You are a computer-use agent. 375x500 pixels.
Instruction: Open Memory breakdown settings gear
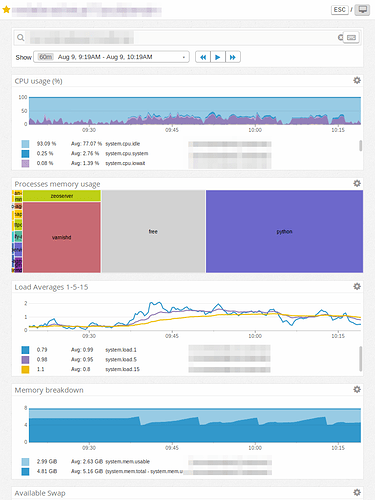357,389
